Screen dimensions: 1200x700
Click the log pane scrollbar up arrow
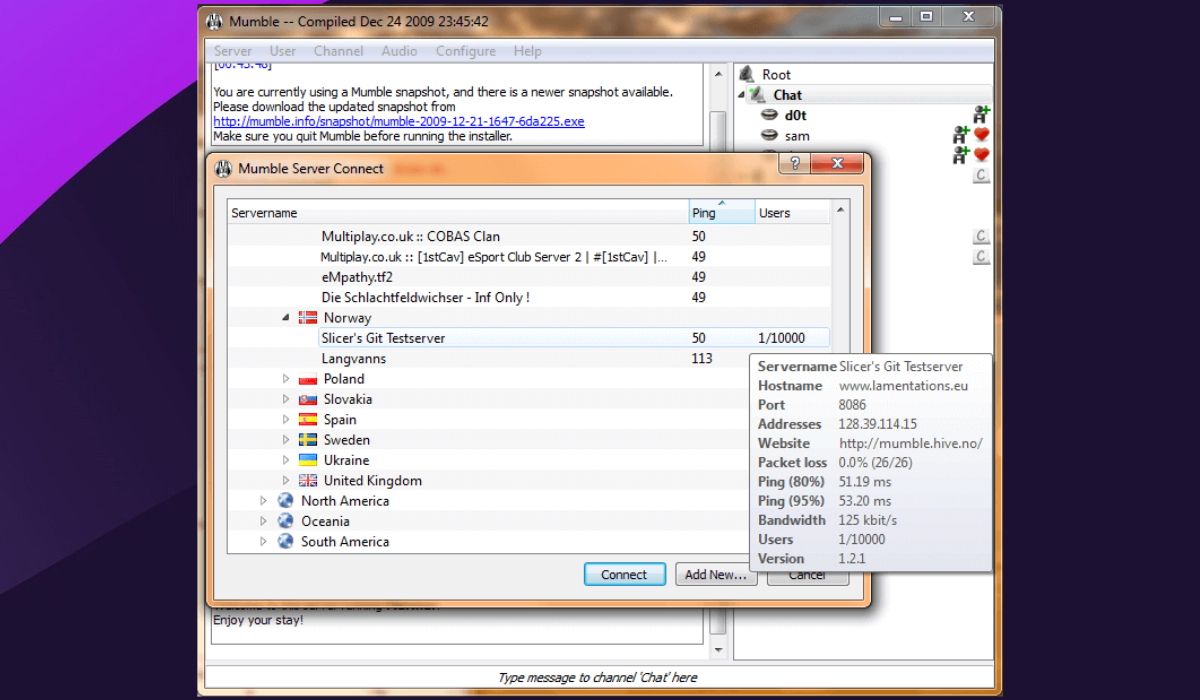tap(717, 74)
